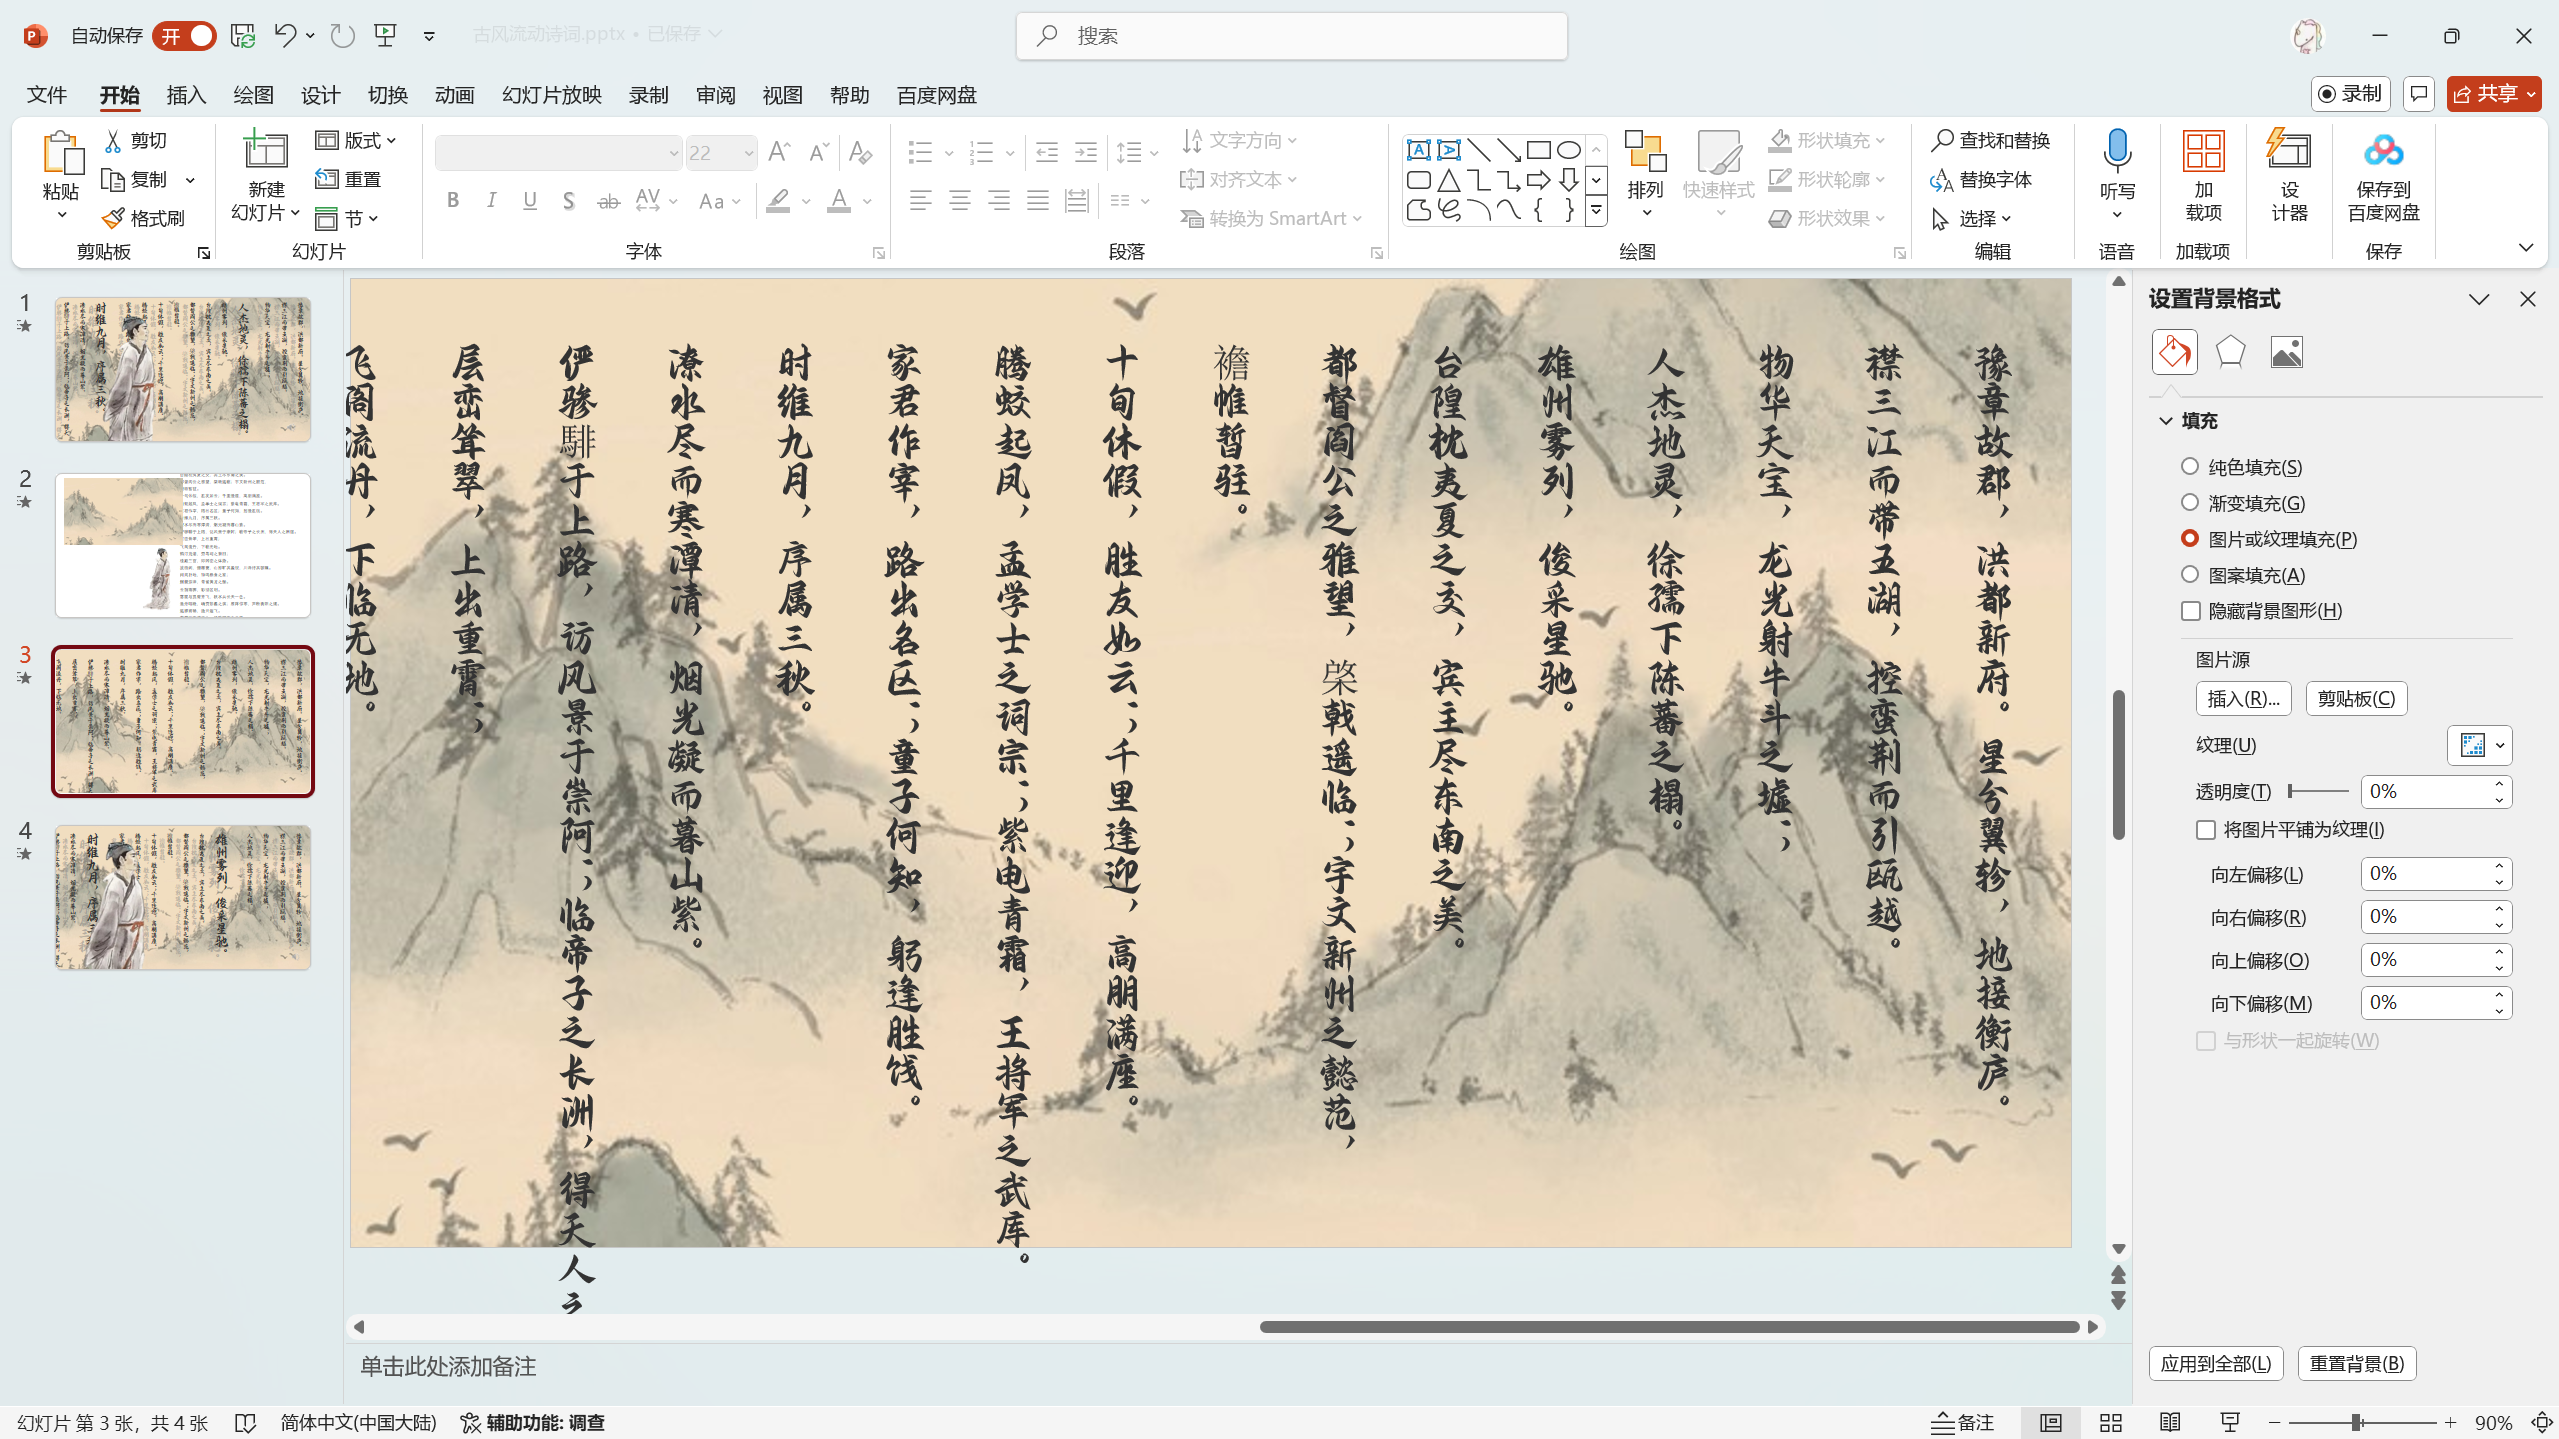Select Gradient fill (渐变填充) option
Screen dimensions: 2559x1439
[x=2190, y=503]
